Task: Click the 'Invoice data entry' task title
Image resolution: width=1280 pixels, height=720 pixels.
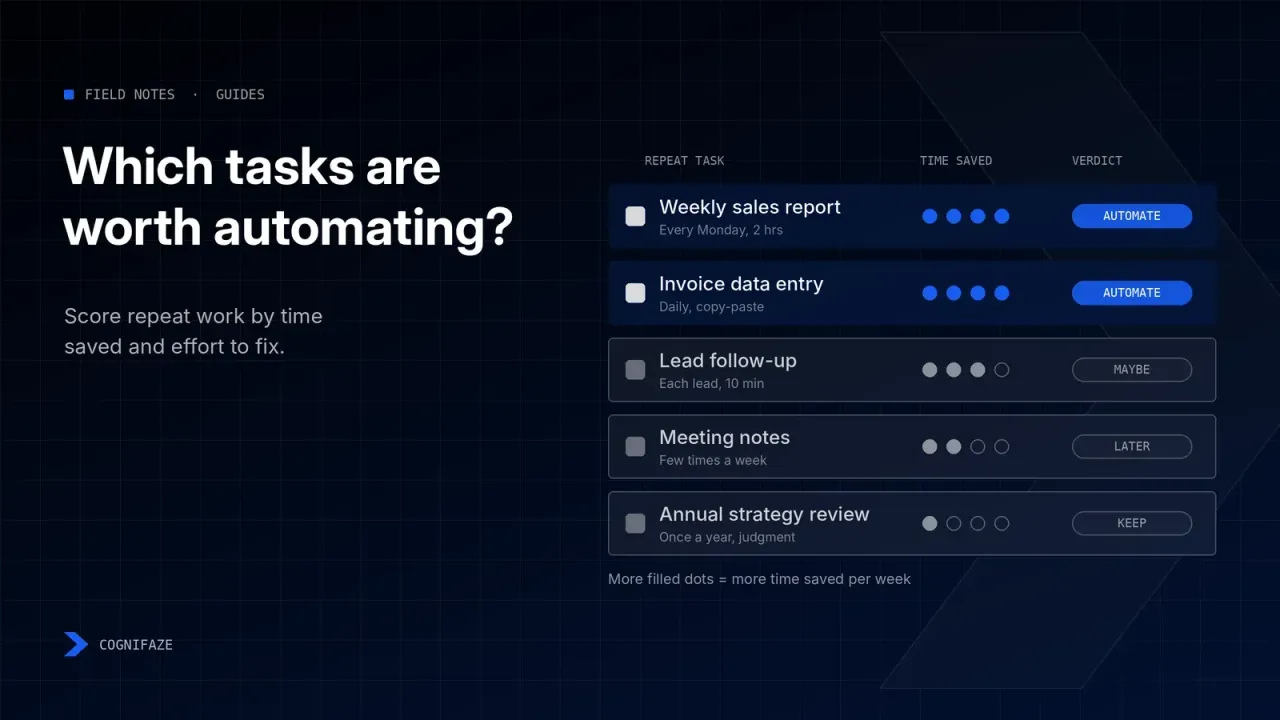Action: [741, 284]
